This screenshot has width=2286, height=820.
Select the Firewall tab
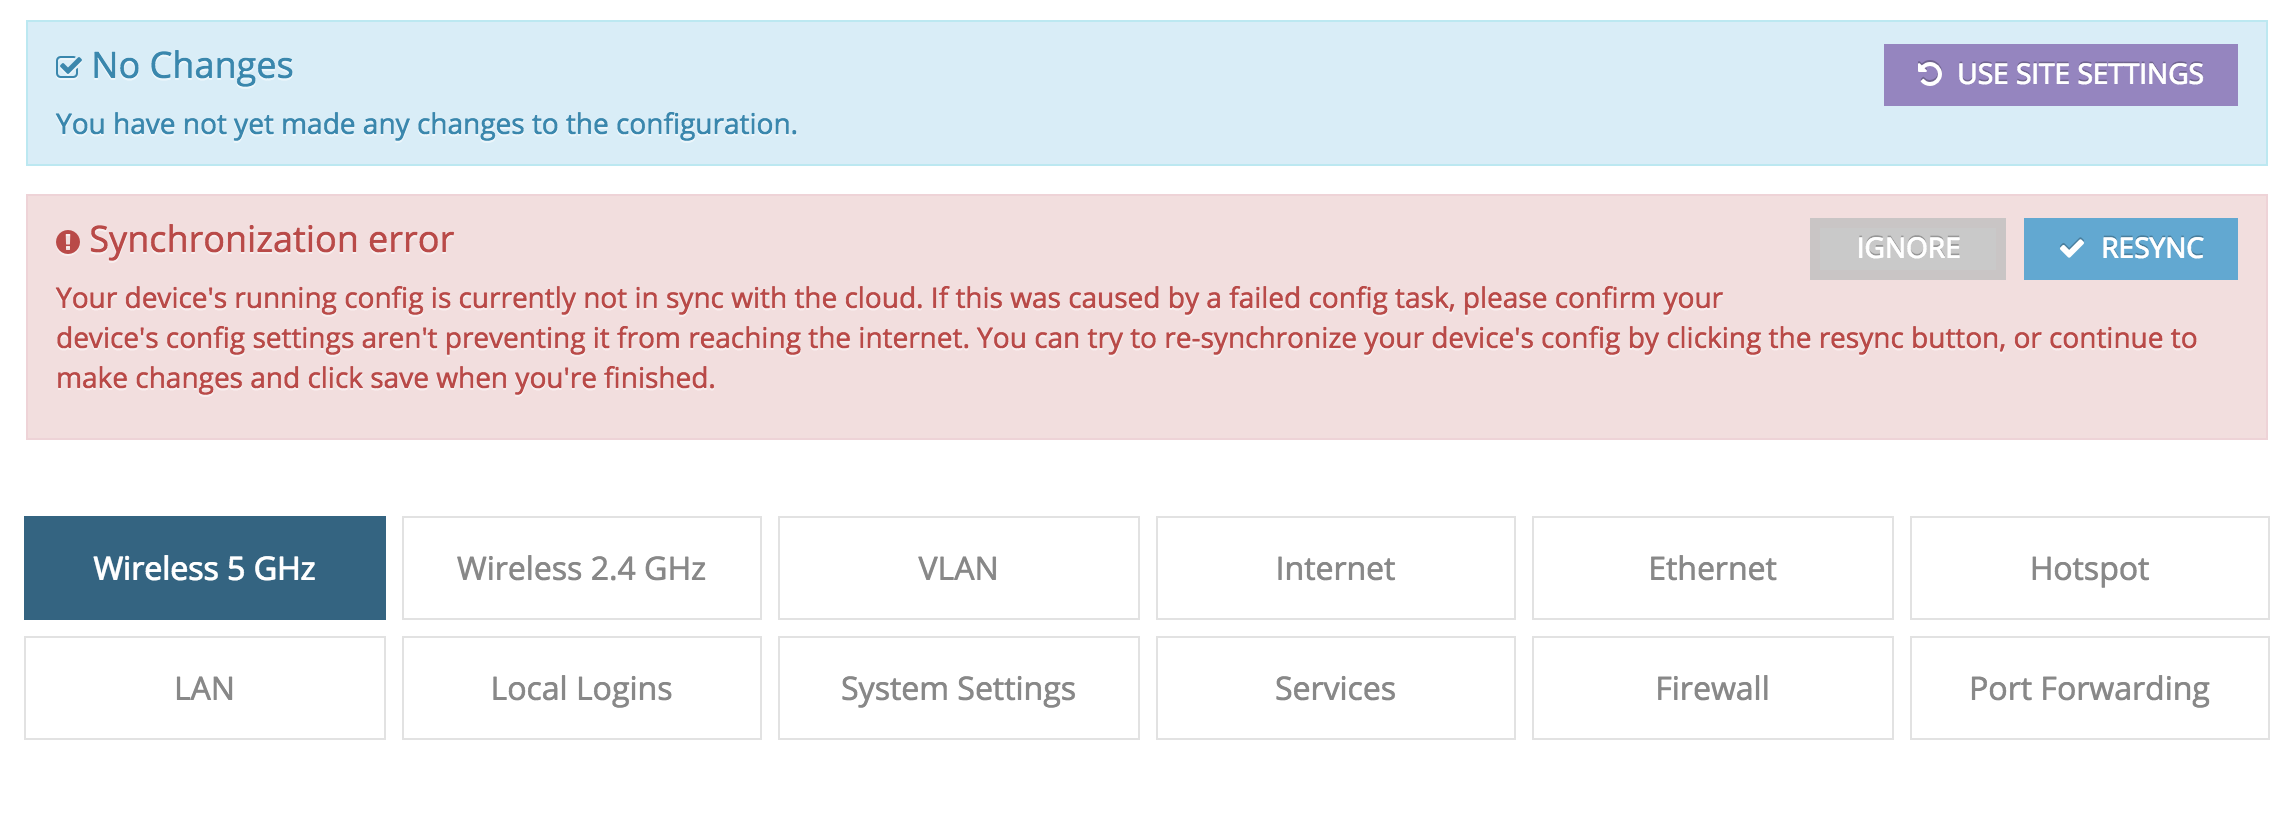pyautogui.click(x=1712, y=687)
